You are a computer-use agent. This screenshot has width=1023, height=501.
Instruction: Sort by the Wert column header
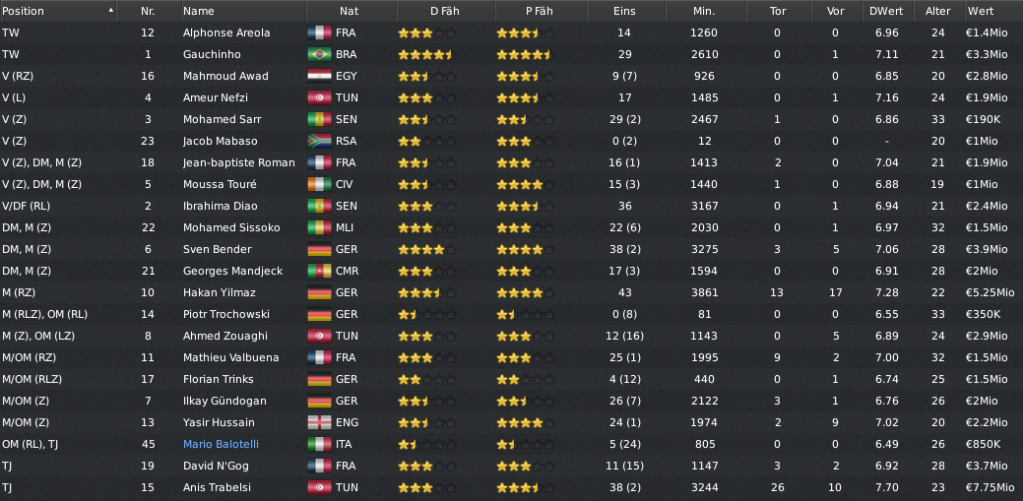(x=994, y=11)
